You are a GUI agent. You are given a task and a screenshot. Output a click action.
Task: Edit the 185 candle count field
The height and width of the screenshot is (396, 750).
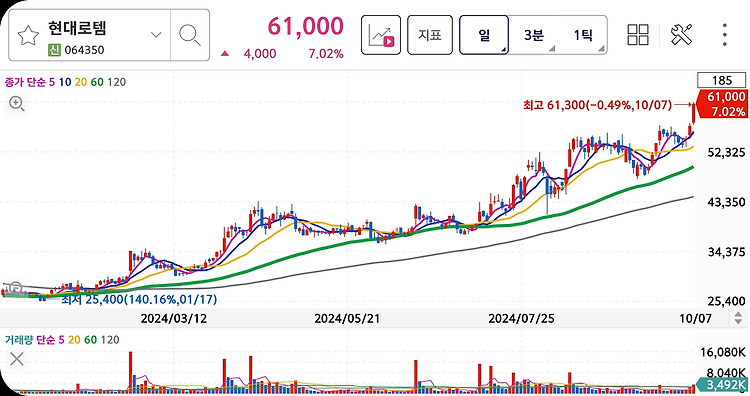click(x=721, y=80)
